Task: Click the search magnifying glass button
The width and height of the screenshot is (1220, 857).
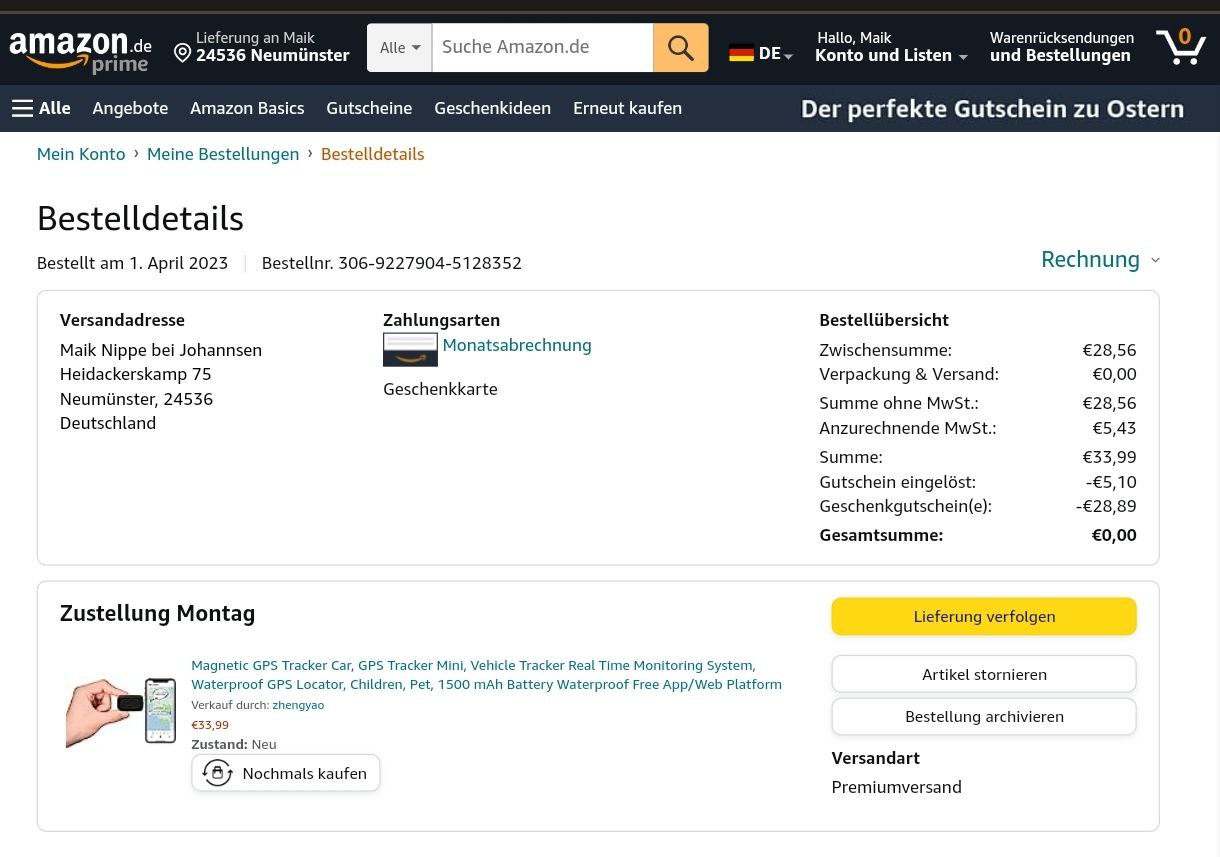Action: click(x=680, y=48)
